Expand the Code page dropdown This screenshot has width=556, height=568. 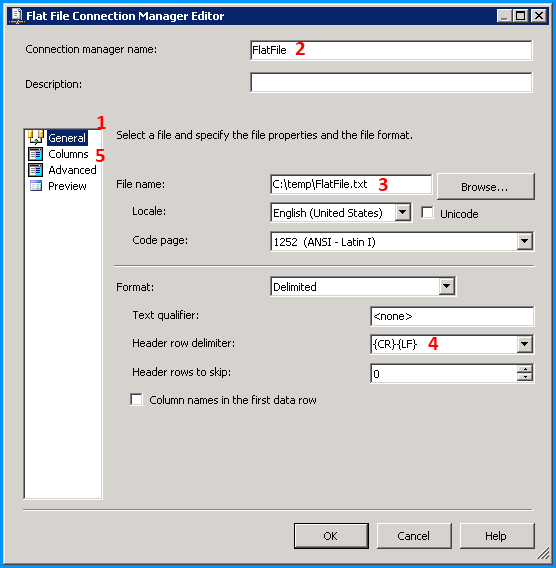[x=524, y=241]
